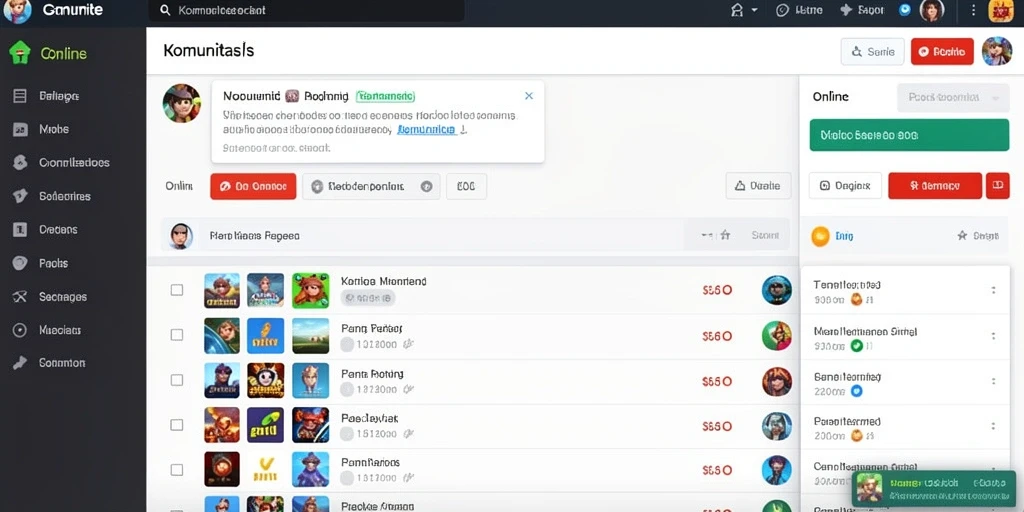Viewport: 1024px width, 512px height.
Task: Open three-dot menu for Peseellearned item
Action: point(993,426)
